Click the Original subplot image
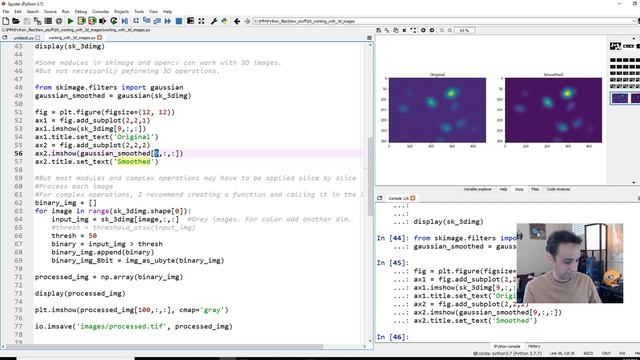The height and width of the screenshot is (360, 640). pyautogui.click(x=437, y=110)
